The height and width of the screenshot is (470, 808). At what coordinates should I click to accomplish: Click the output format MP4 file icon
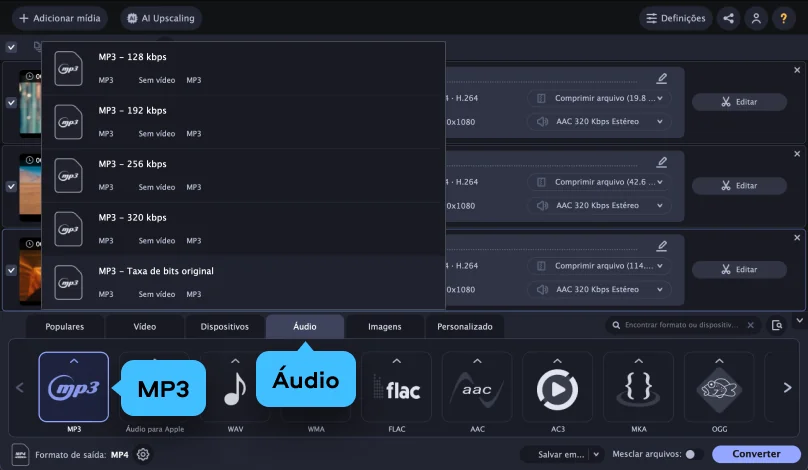click(x=20, y=455)
